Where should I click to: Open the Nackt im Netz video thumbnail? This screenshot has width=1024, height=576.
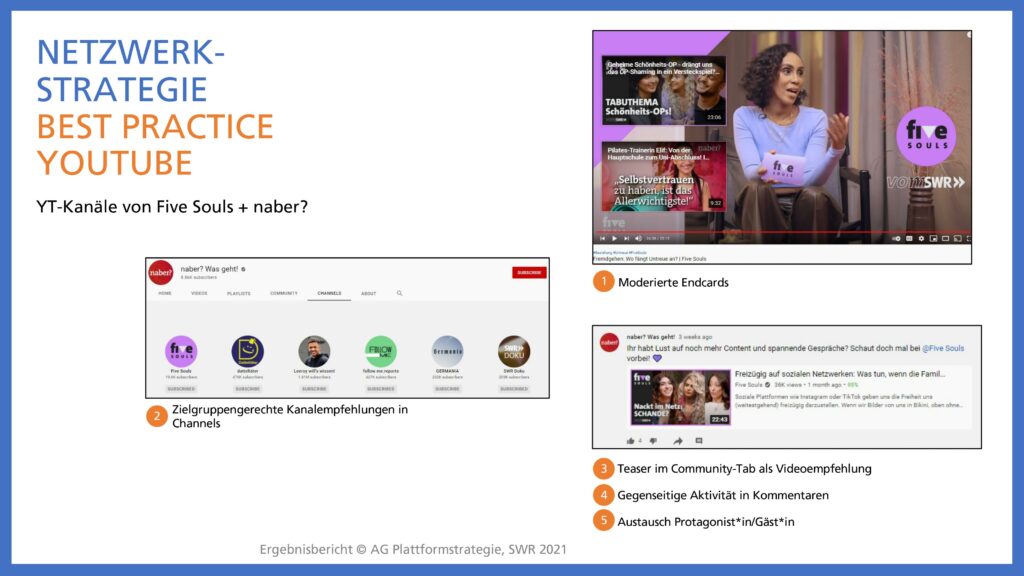pos(679,397)
